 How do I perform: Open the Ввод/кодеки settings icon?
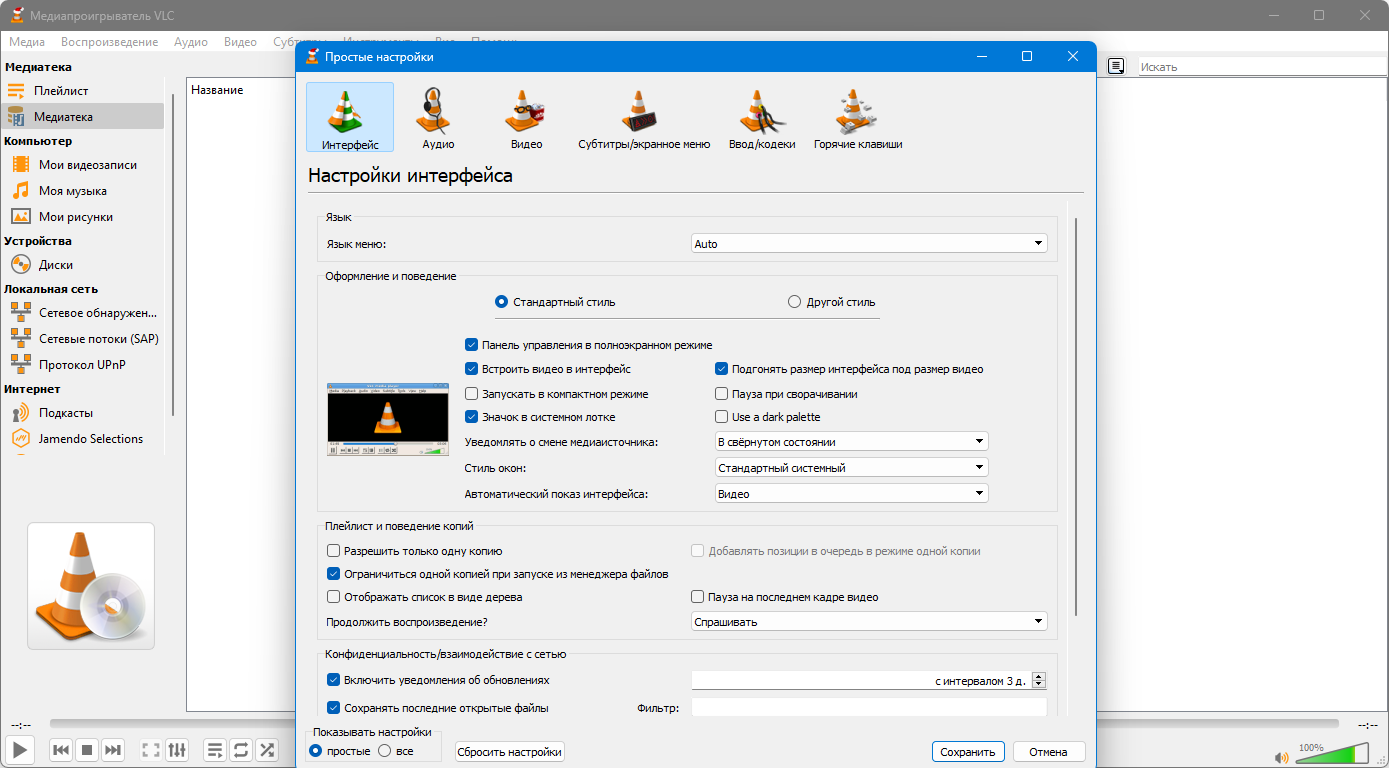point(761,117)
